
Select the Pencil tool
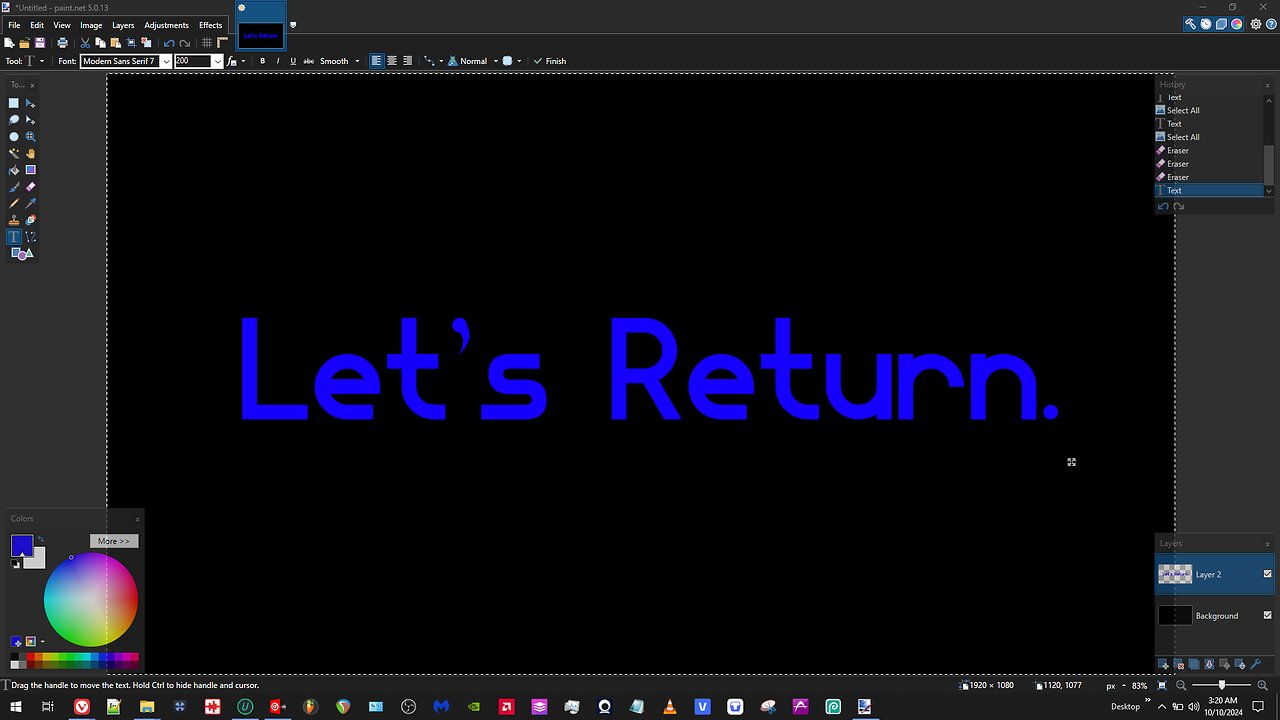pos(14,204)
